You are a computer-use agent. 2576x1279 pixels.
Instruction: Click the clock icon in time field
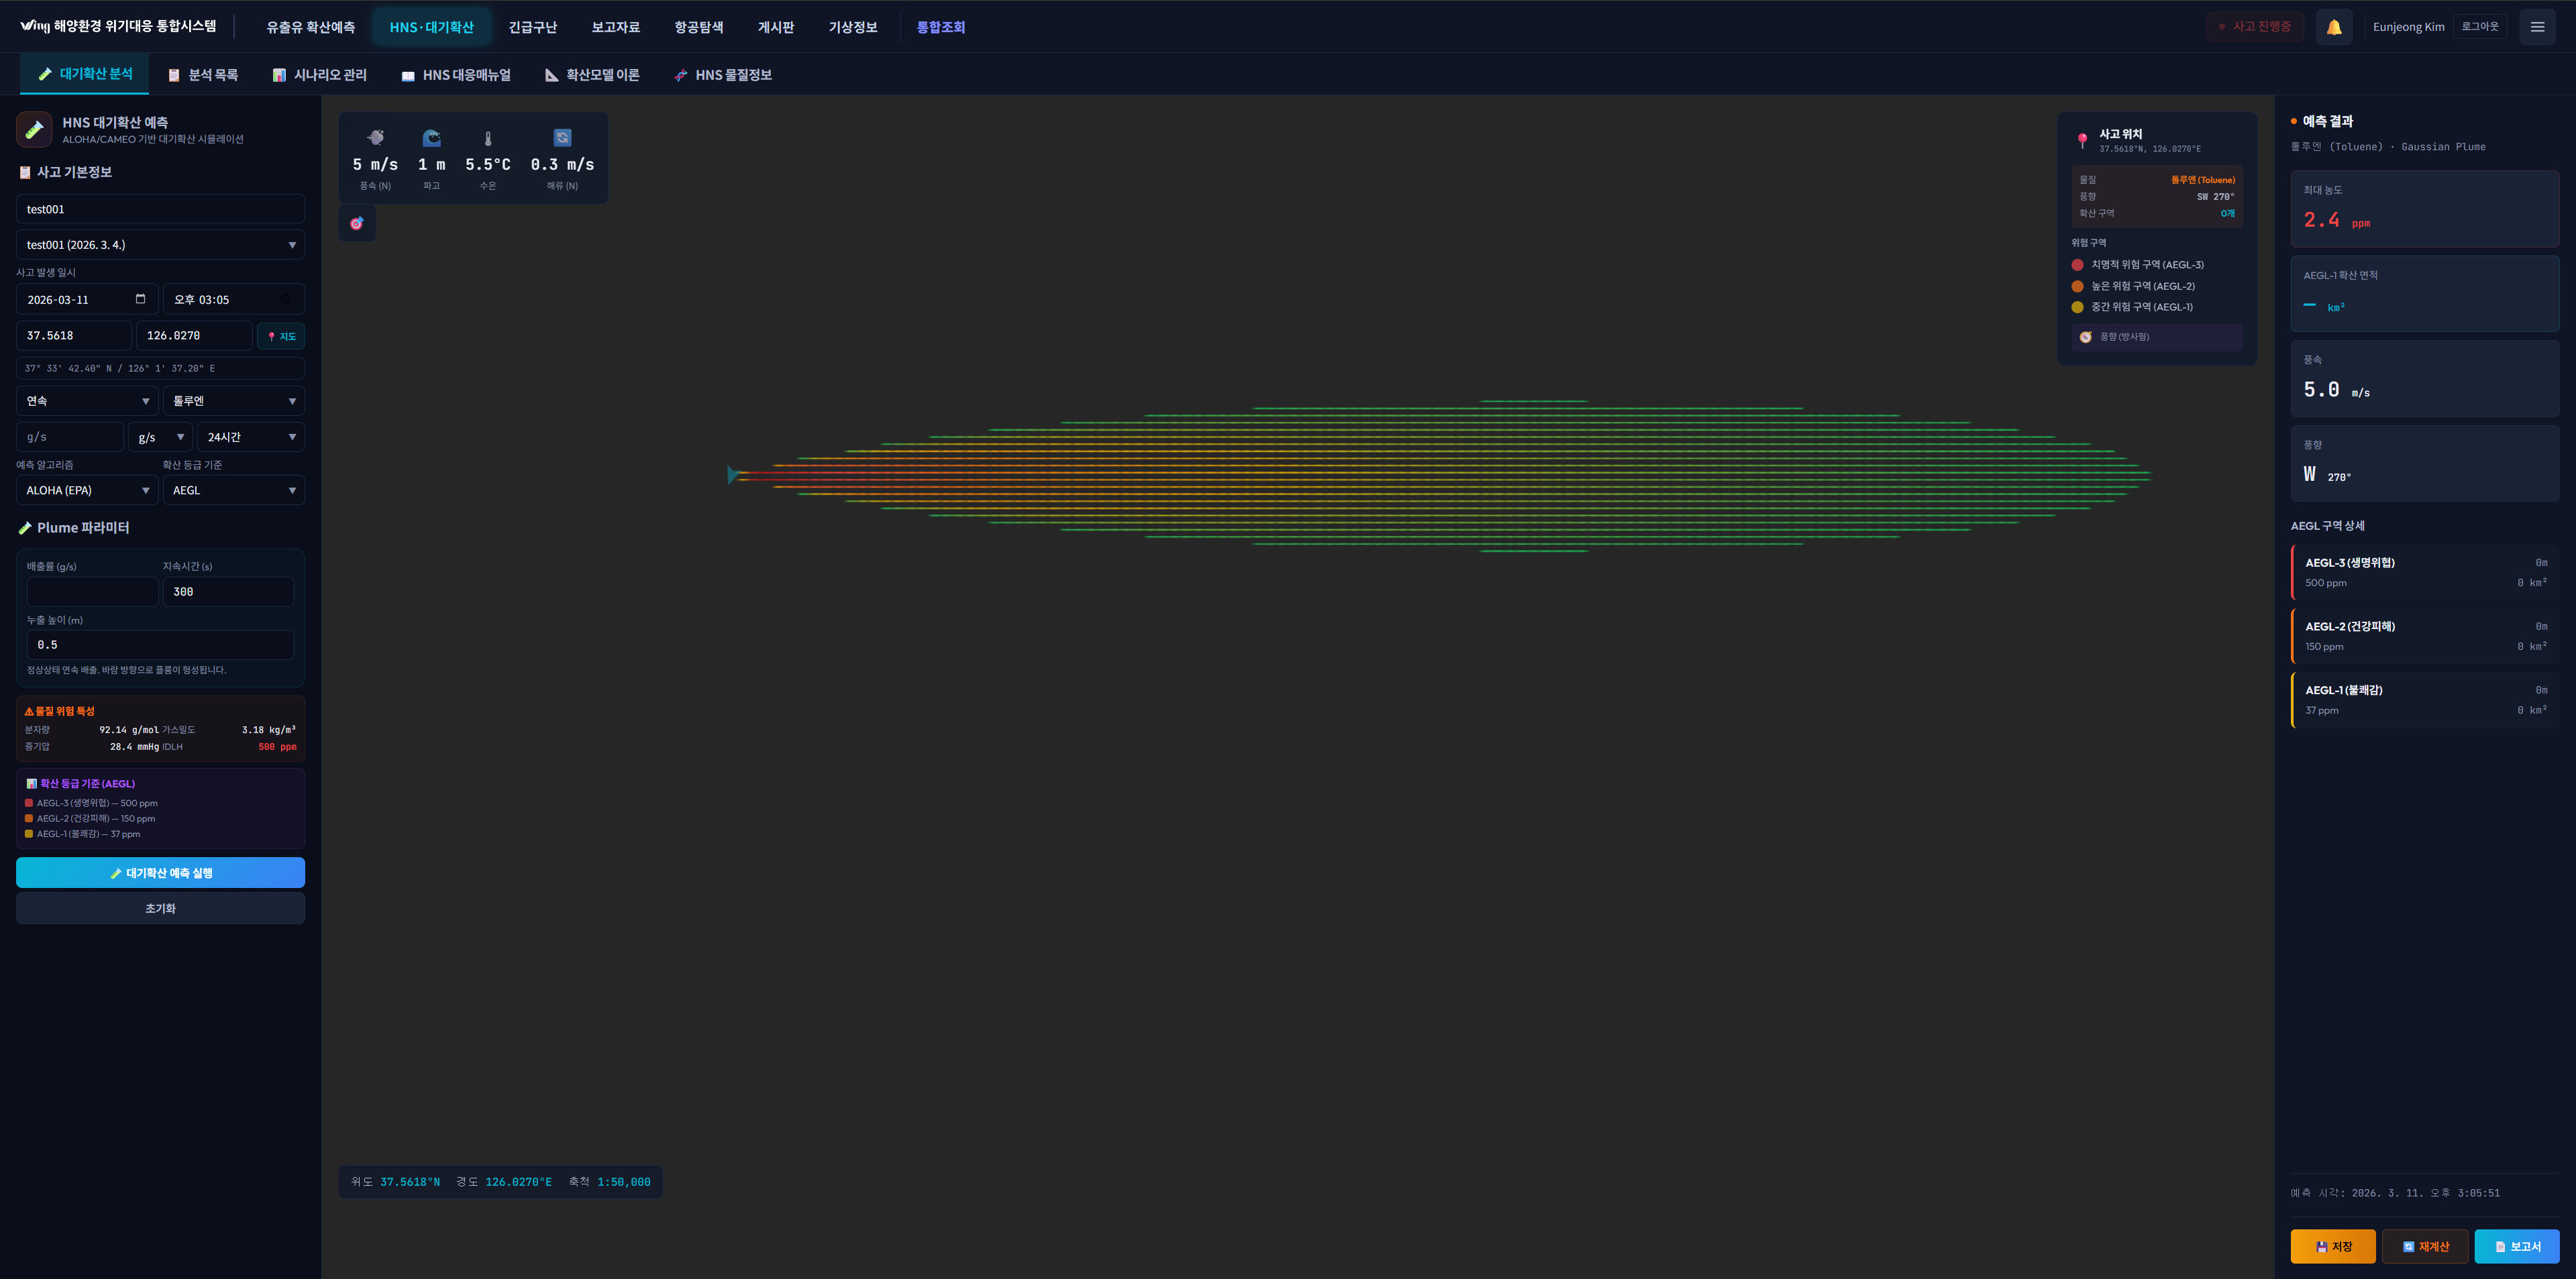click(286, 299)
